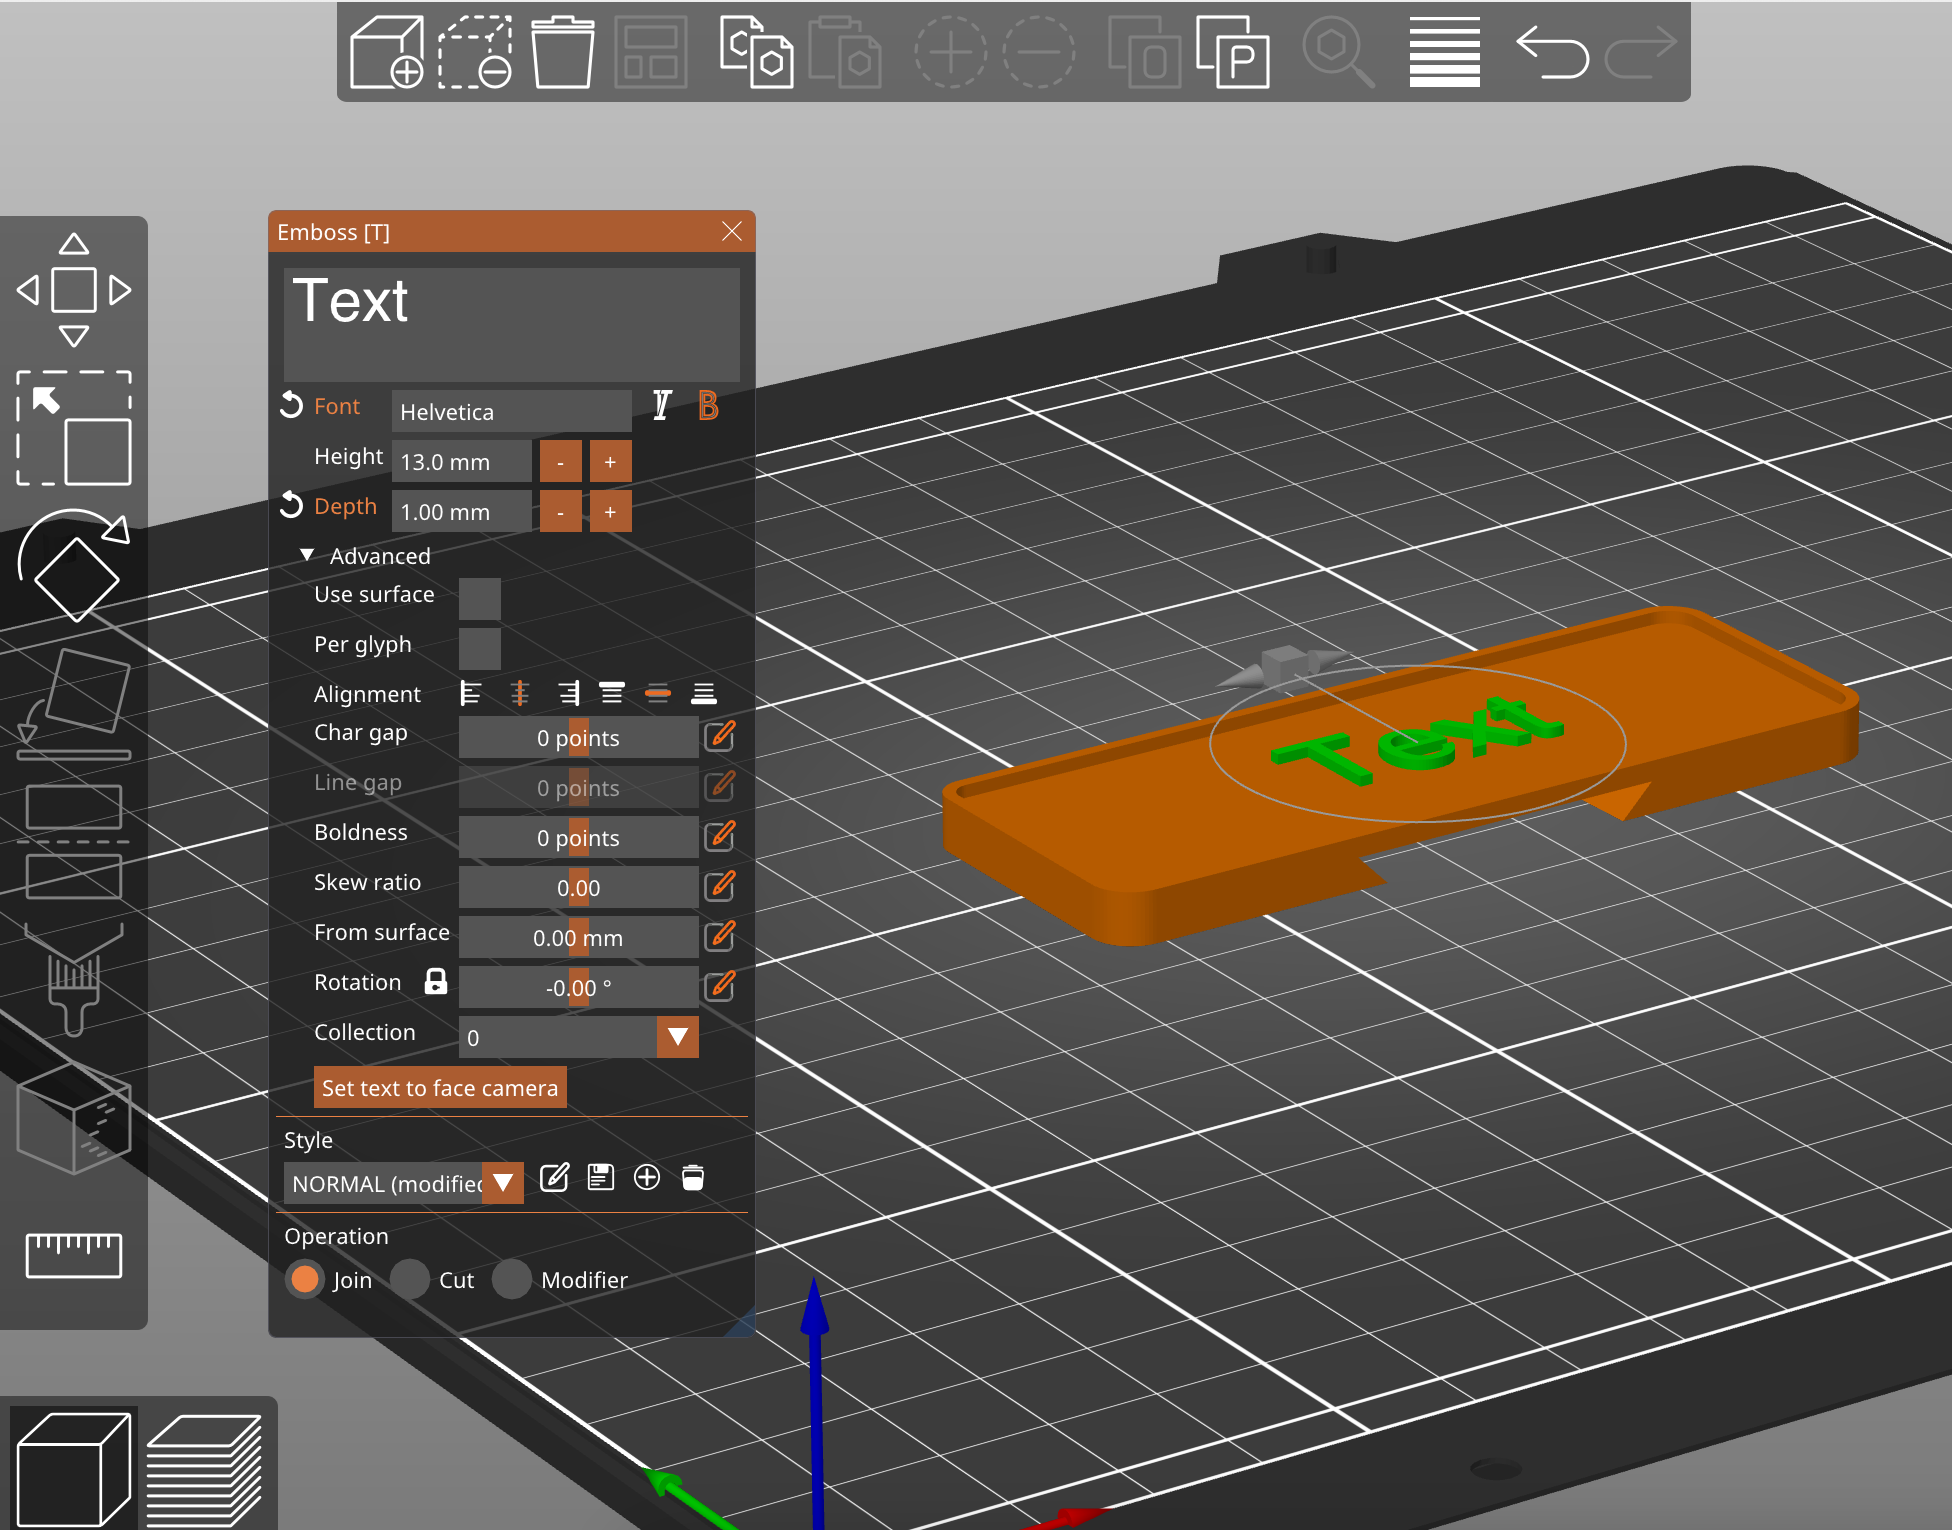The width and height of the screenshot is (1952, 1530).
Task: Click the Boldness slider field
Action: (578, 838)
